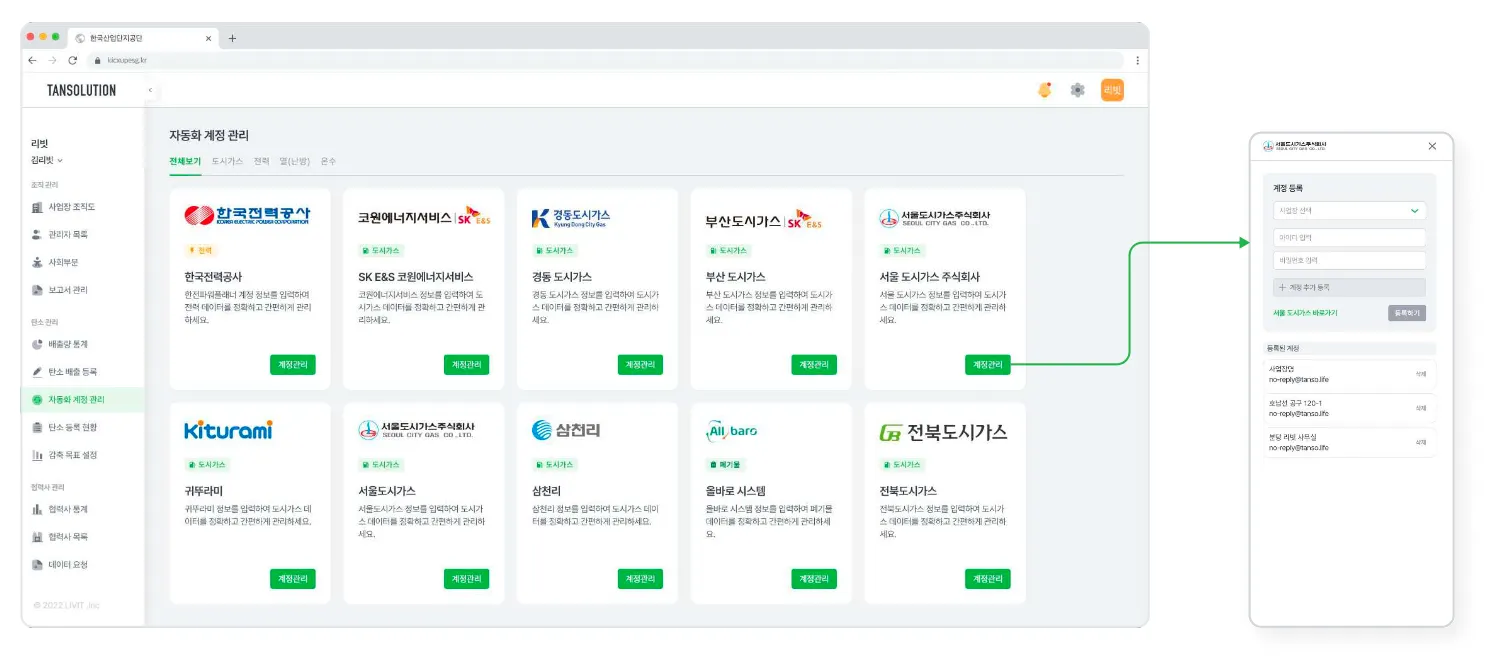Open 보고서 관리 in the sidebar
The image size is (1486, 668).
click(x=60, y=290)
